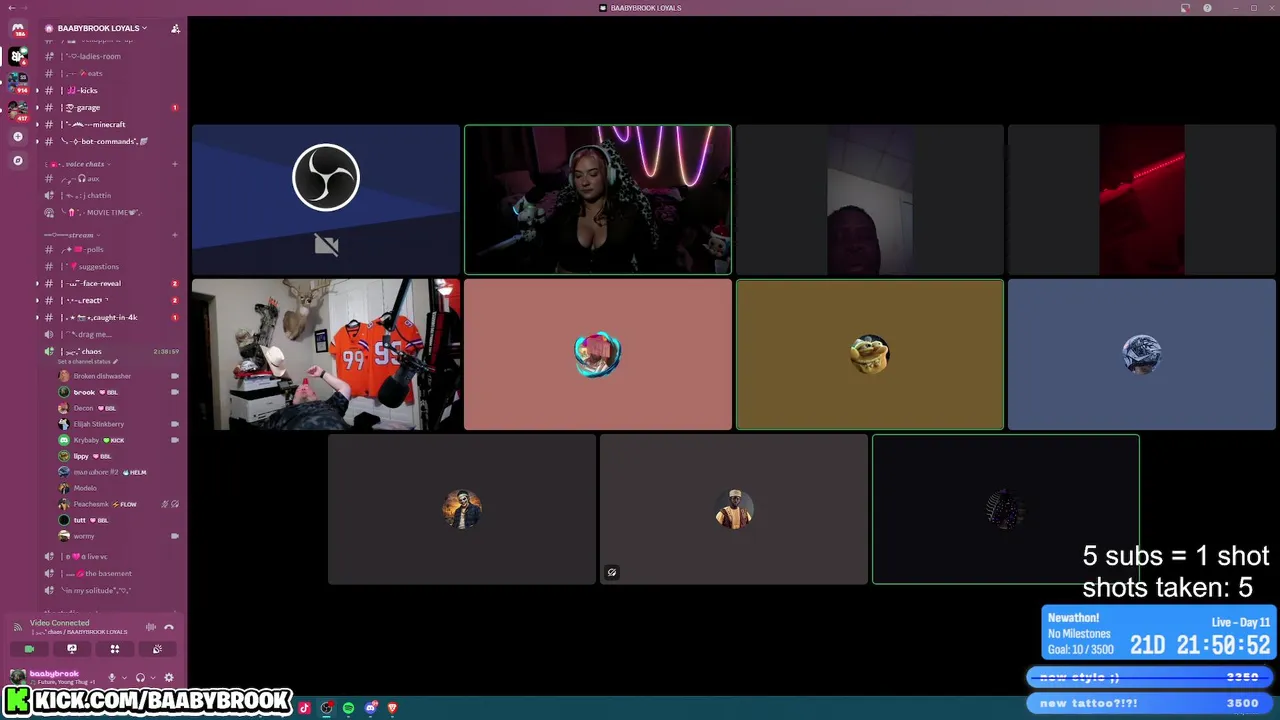Open OBS Studio in the taskbar

tap(326, 708)
